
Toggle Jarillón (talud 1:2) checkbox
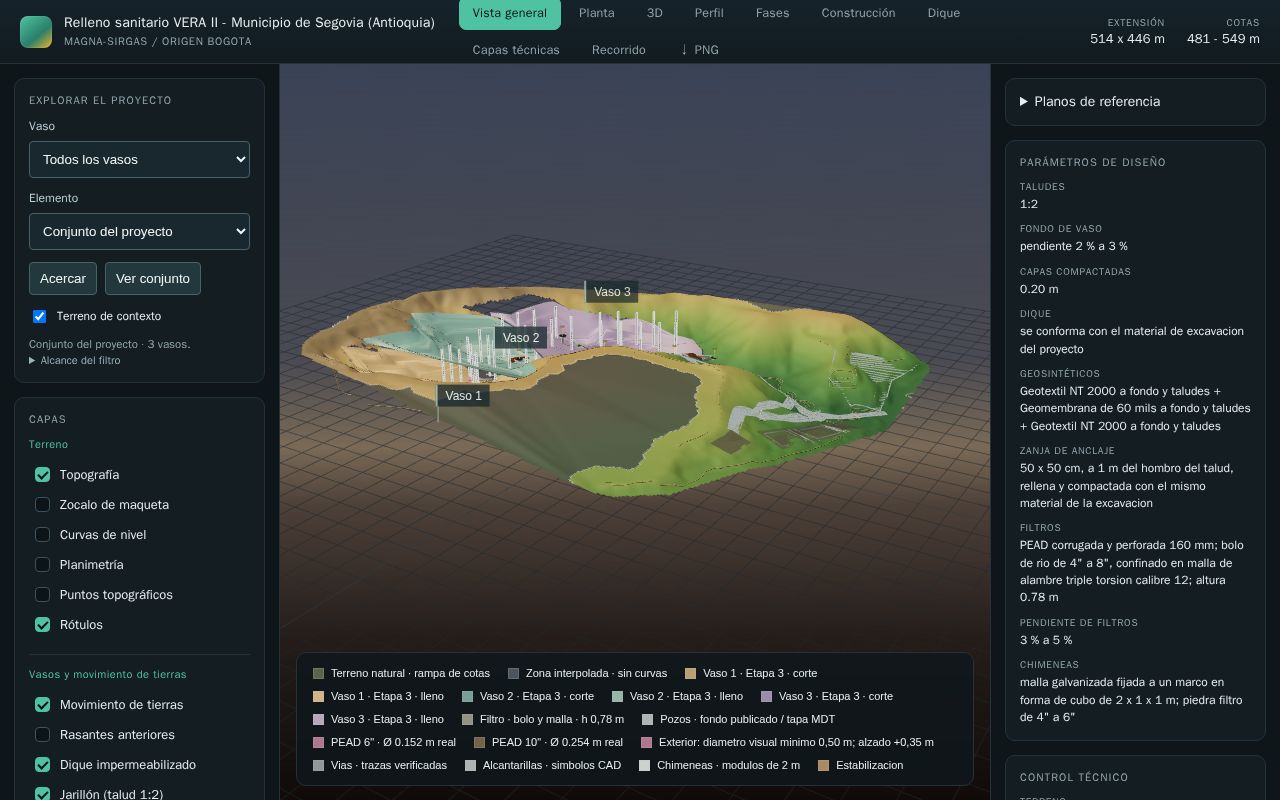43,795
